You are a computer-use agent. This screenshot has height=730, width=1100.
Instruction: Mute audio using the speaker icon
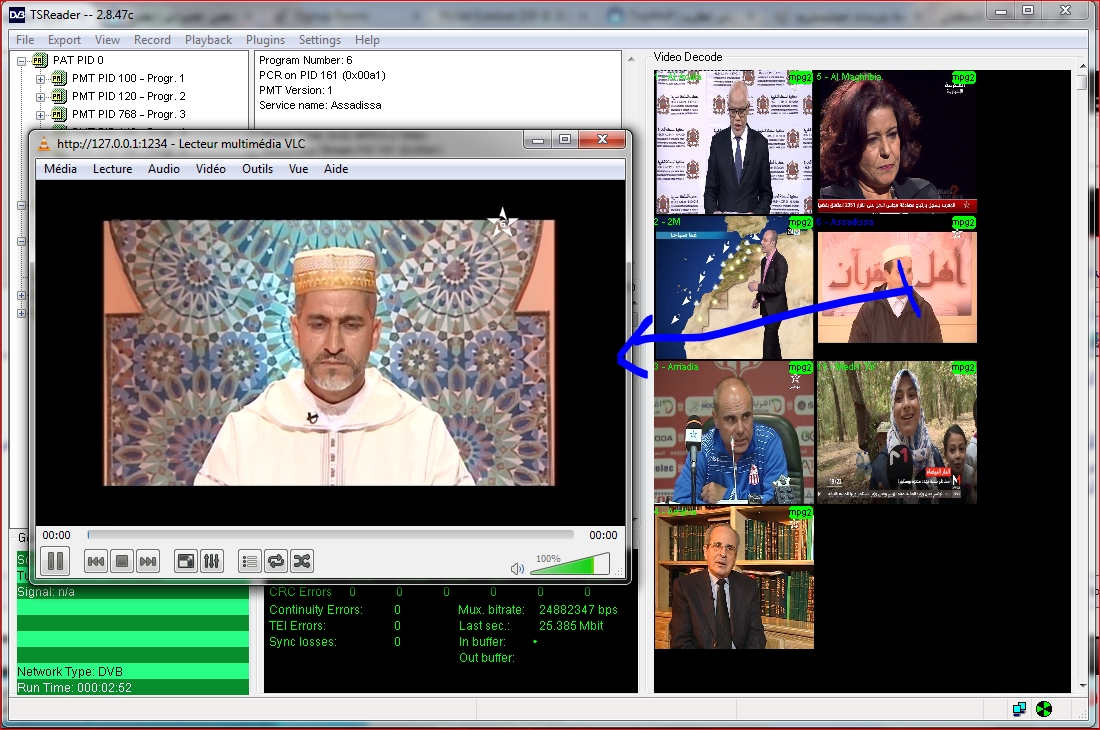(x=517, y=569)
